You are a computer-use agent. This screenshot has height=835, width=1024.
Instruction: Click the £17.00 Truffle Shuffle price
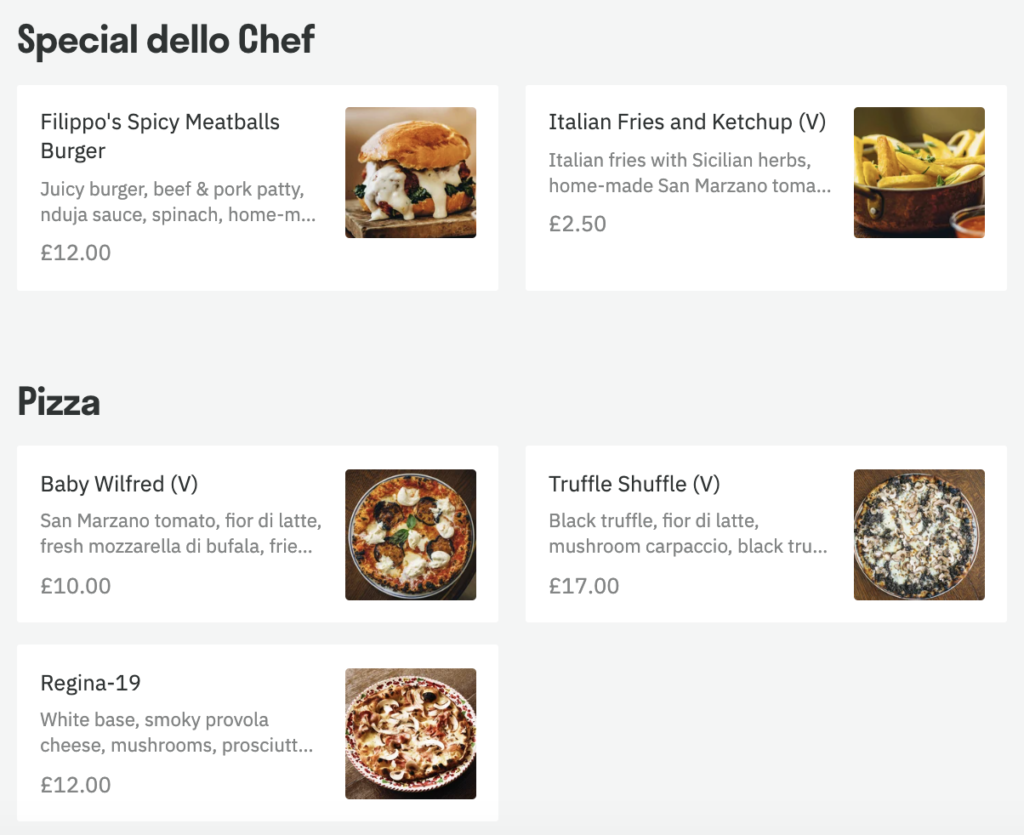point(584,586)
